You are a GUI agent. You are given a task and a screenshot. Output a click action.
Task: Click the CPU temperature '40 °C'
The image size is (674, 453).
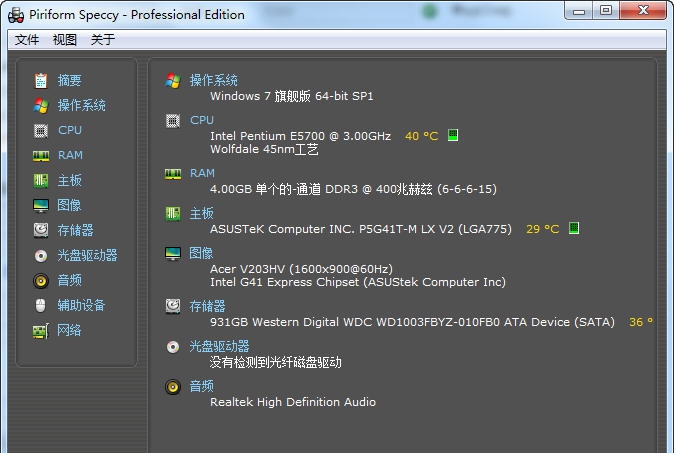pyautogui.click(x=422, y=136)
